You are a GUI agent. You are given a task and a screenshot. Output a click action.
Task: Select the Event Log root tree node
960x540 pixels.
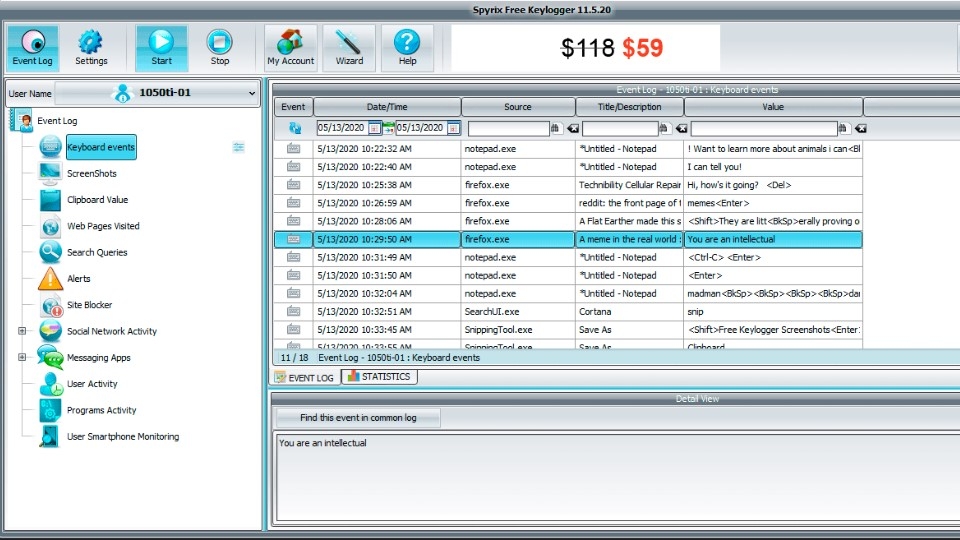click(57, 121)
